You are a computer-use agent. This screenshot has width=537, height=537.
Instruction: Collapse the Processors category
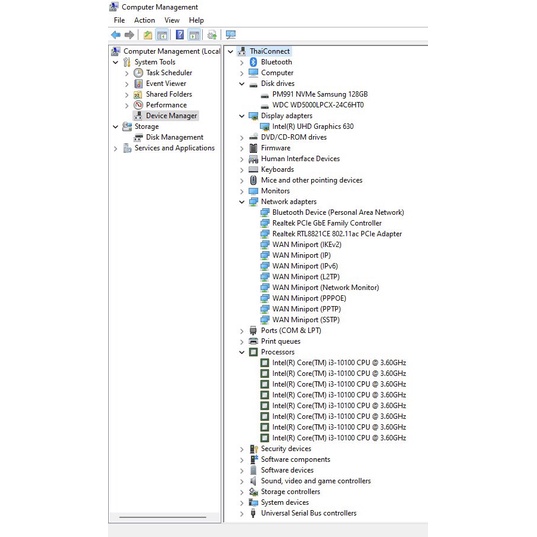click(x=242, y=352)
